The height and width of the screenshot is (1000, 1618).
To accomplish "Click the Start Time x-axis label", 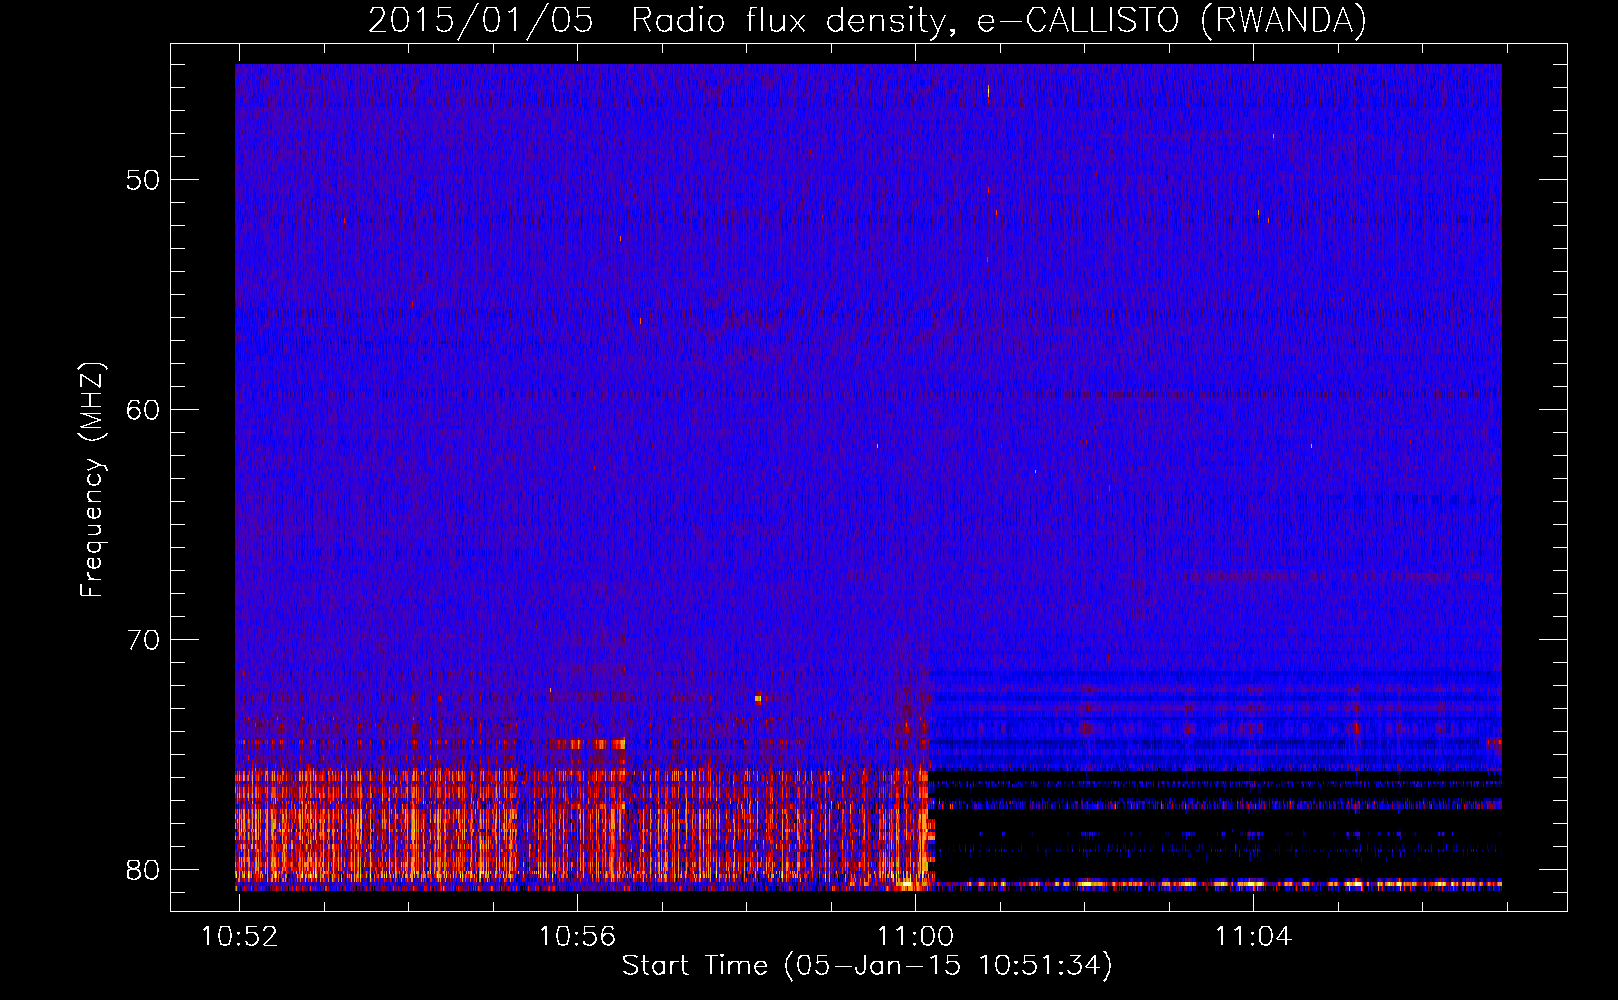I will point(866,966).
